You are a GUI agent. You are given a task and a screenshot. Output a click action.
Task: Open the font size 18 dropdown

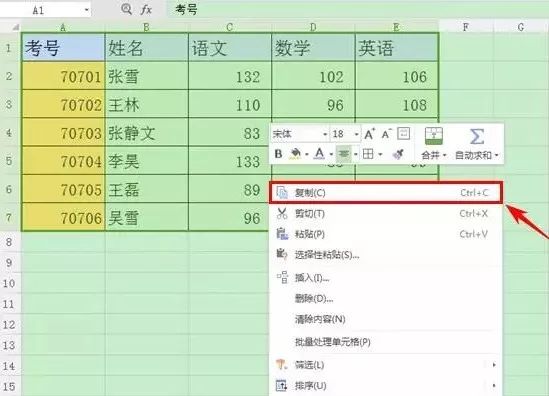pyautogui.click(x=356, y=134)
